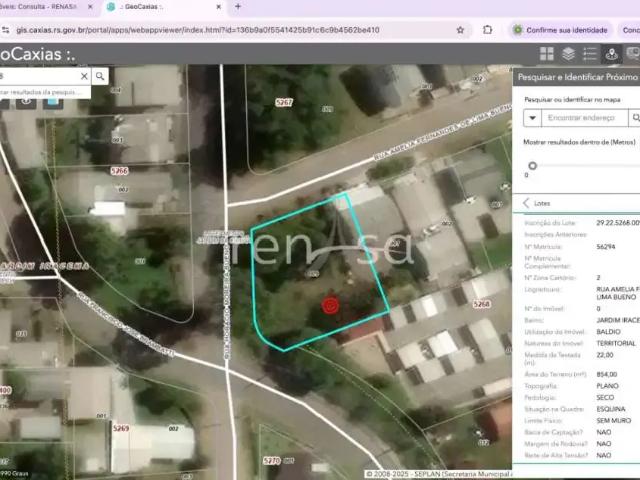
Task: Clear the map search box text
Action: (84, 76)
